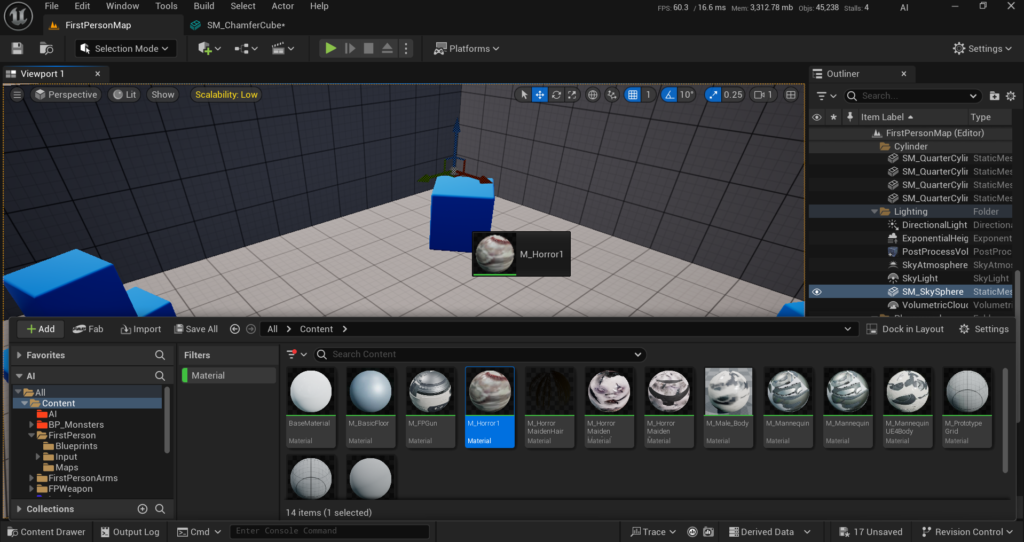The image size is (1024, 542).
Task: Collapse the FirstPerson folder in tree
Action: tap(31, 435)
